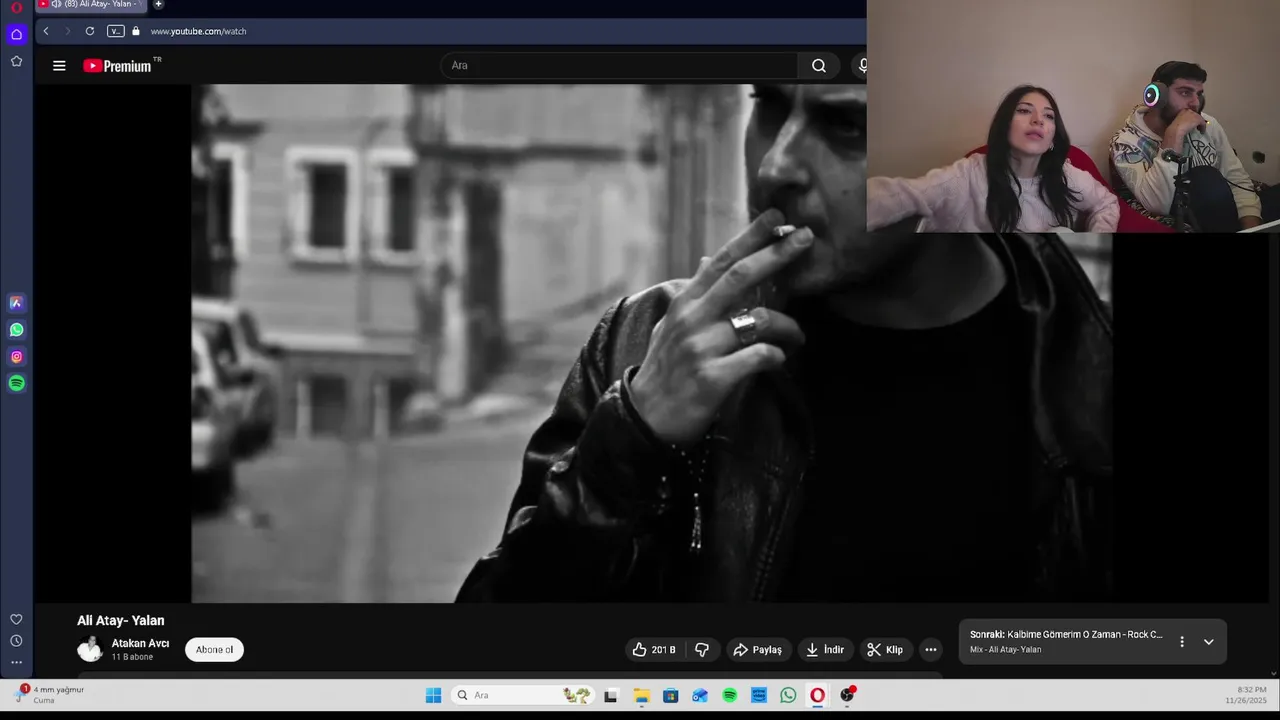This screenshot has height=720, width=1280.
Task: Switch to the Ali Atay- Yalan tab
Action: pyautogui.click(x=92, y=4)
